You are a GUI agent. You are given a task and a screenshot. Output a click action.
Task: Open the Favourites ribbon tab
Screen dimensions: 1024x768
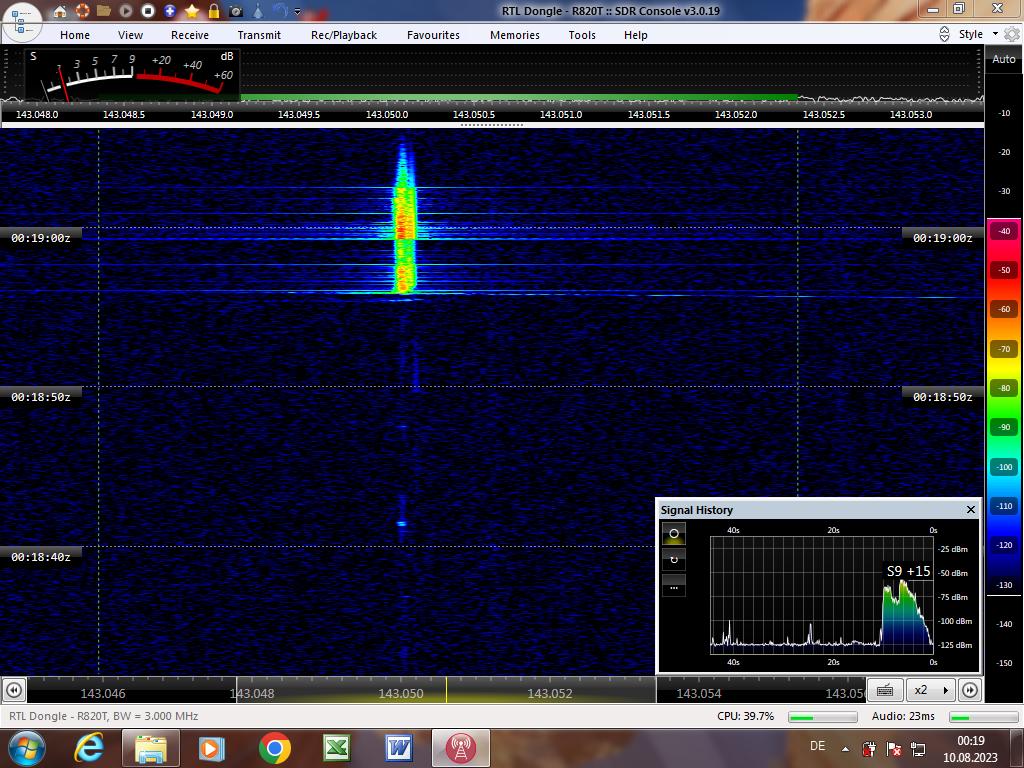(x=433, y=35)
